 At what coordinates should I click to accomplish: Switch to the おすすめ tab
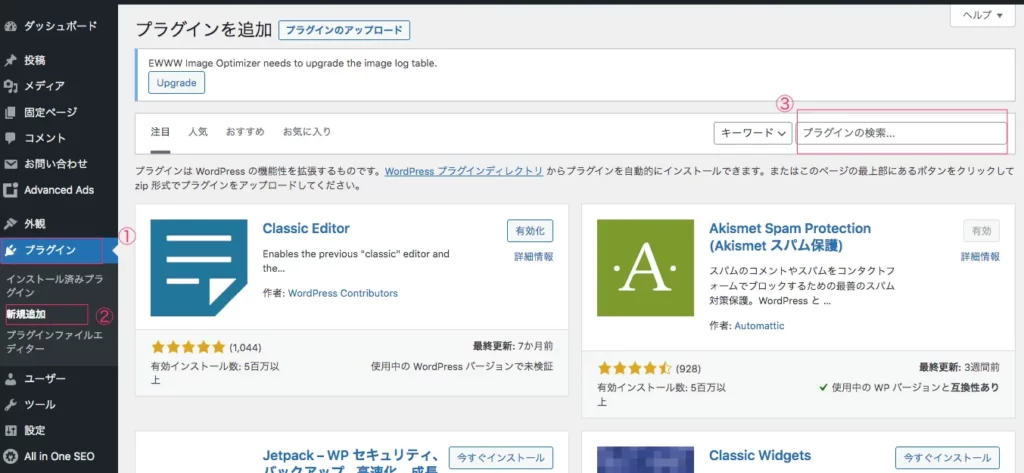pos(245,132)
